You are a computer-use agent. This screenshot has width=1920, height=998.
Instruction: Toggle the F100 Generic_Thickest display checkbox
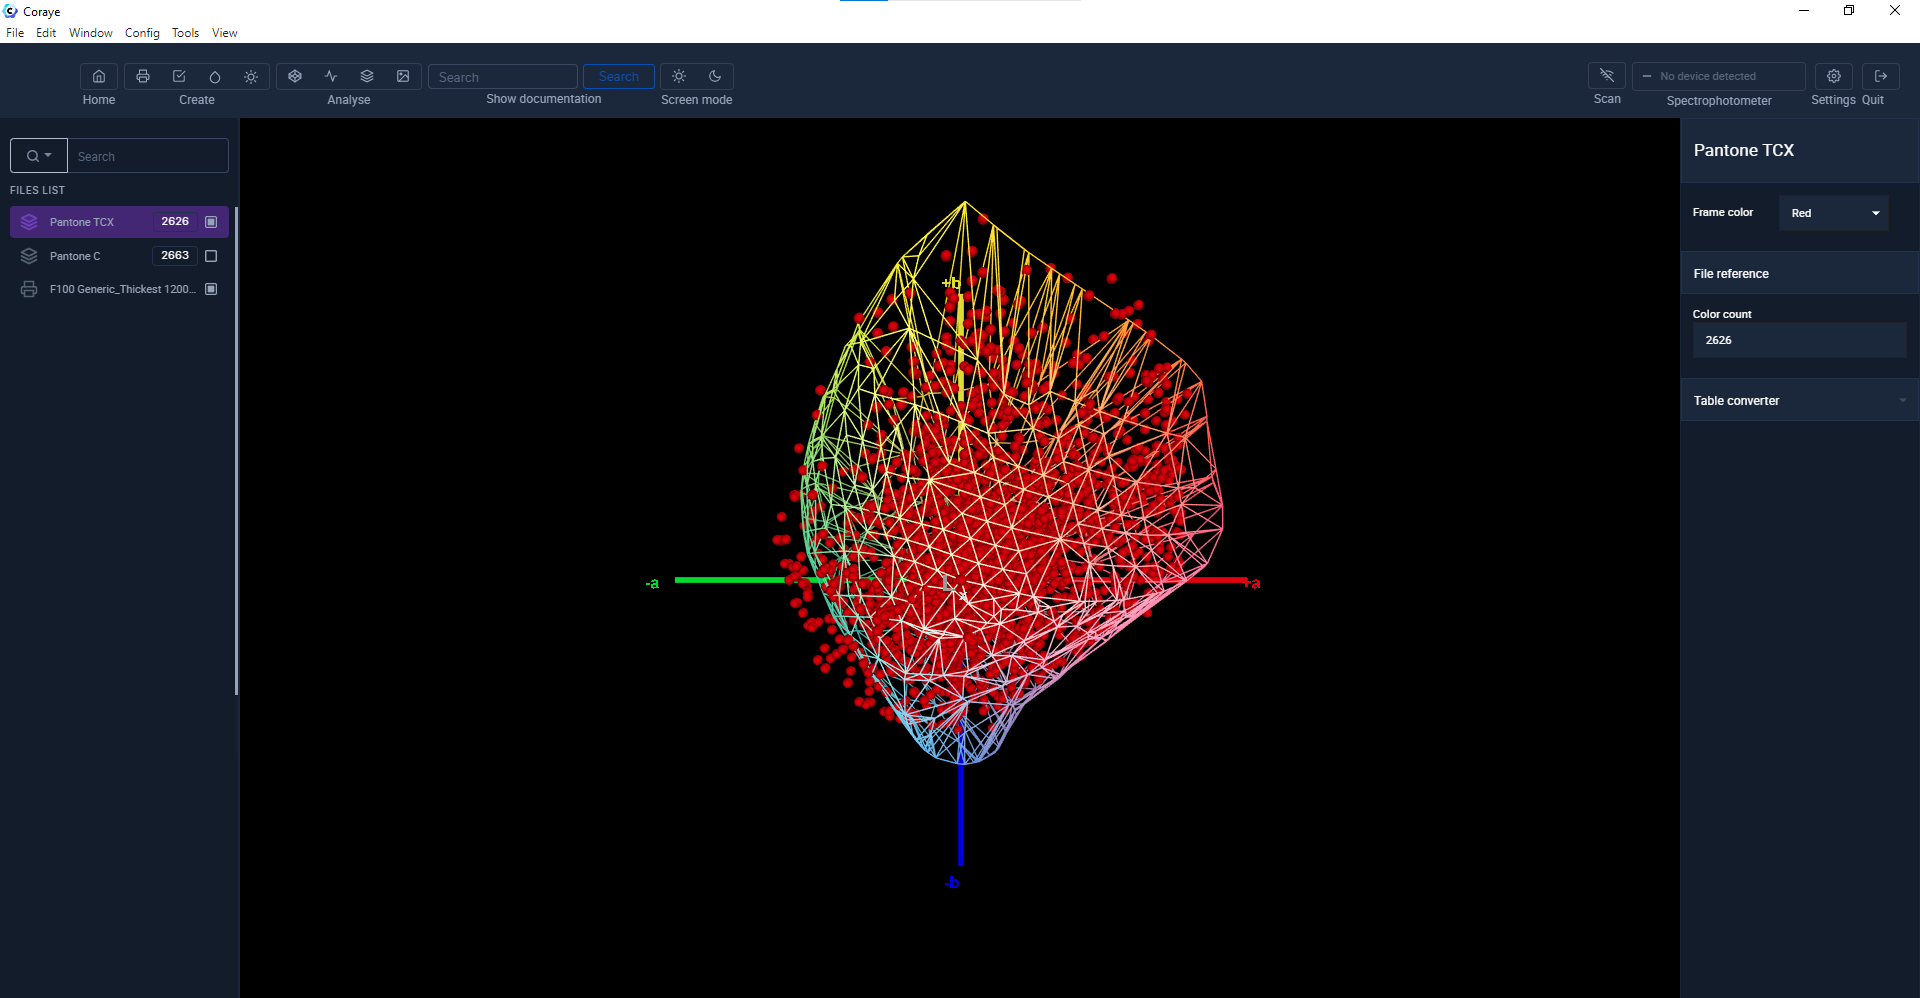[x=211, y=289]
